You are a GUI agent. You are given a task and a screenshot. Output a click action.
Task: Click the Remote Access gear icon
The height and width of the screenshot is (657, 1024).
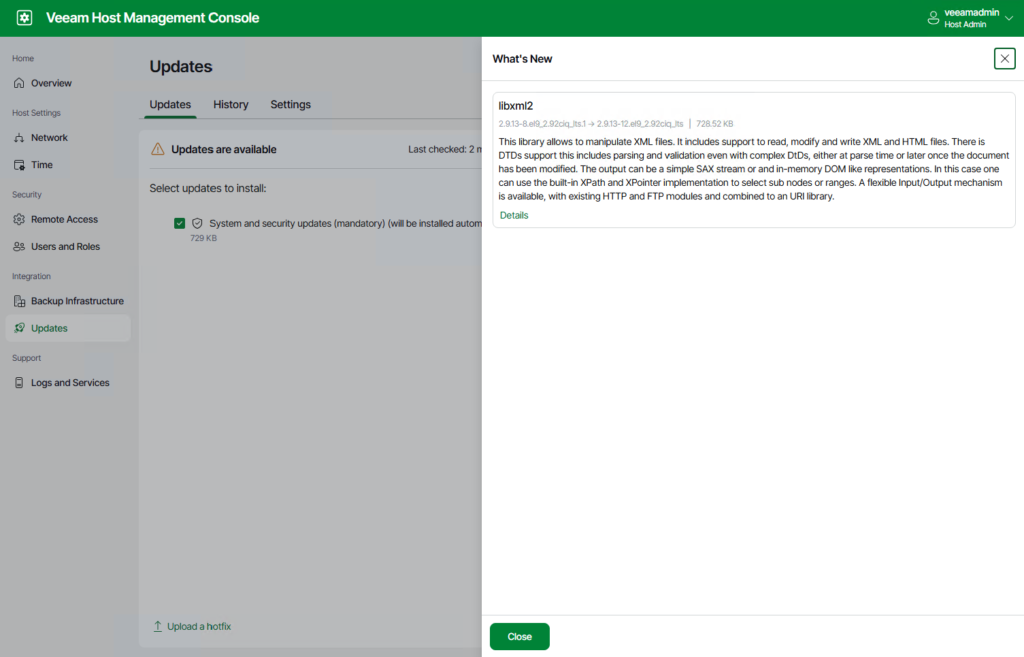tap(19, 219)
